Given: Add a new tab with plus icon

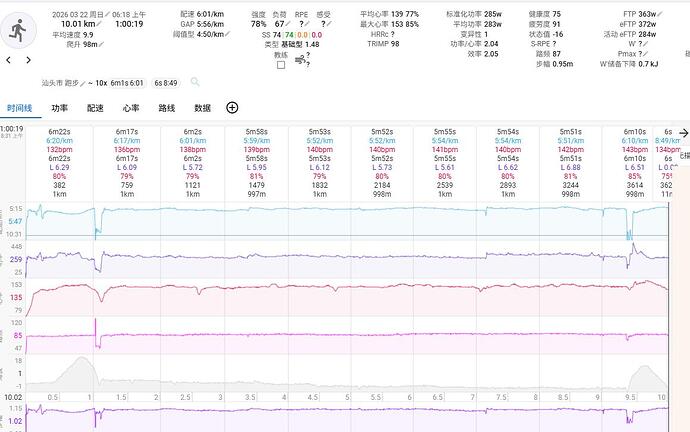Looking at the screenshot, I should click(x=232, y=108).
